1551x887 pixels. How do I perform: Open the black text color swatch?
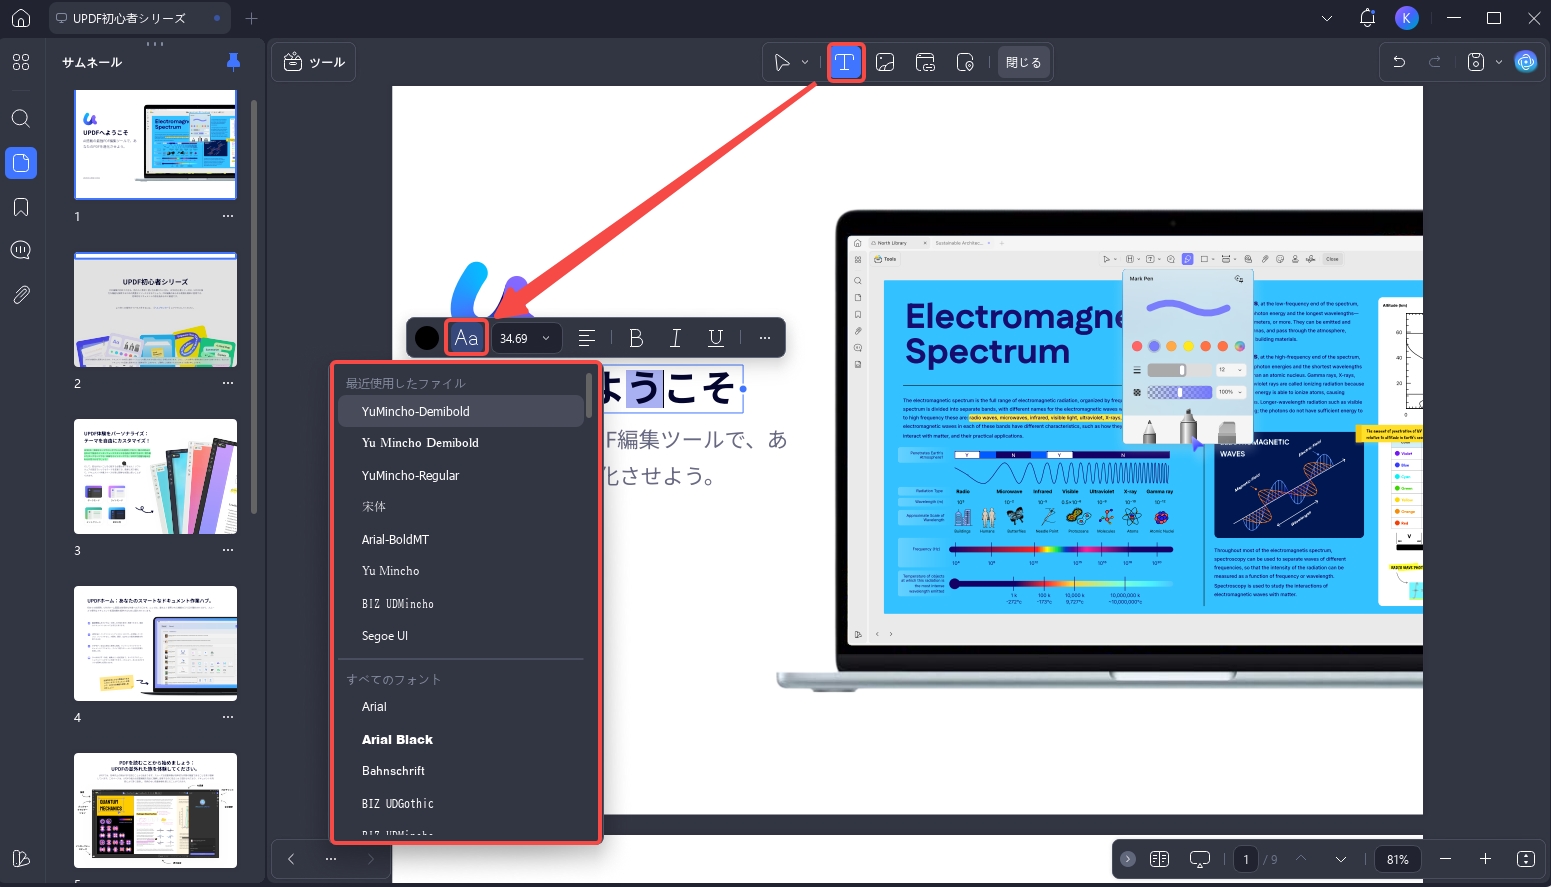[427, 338]
